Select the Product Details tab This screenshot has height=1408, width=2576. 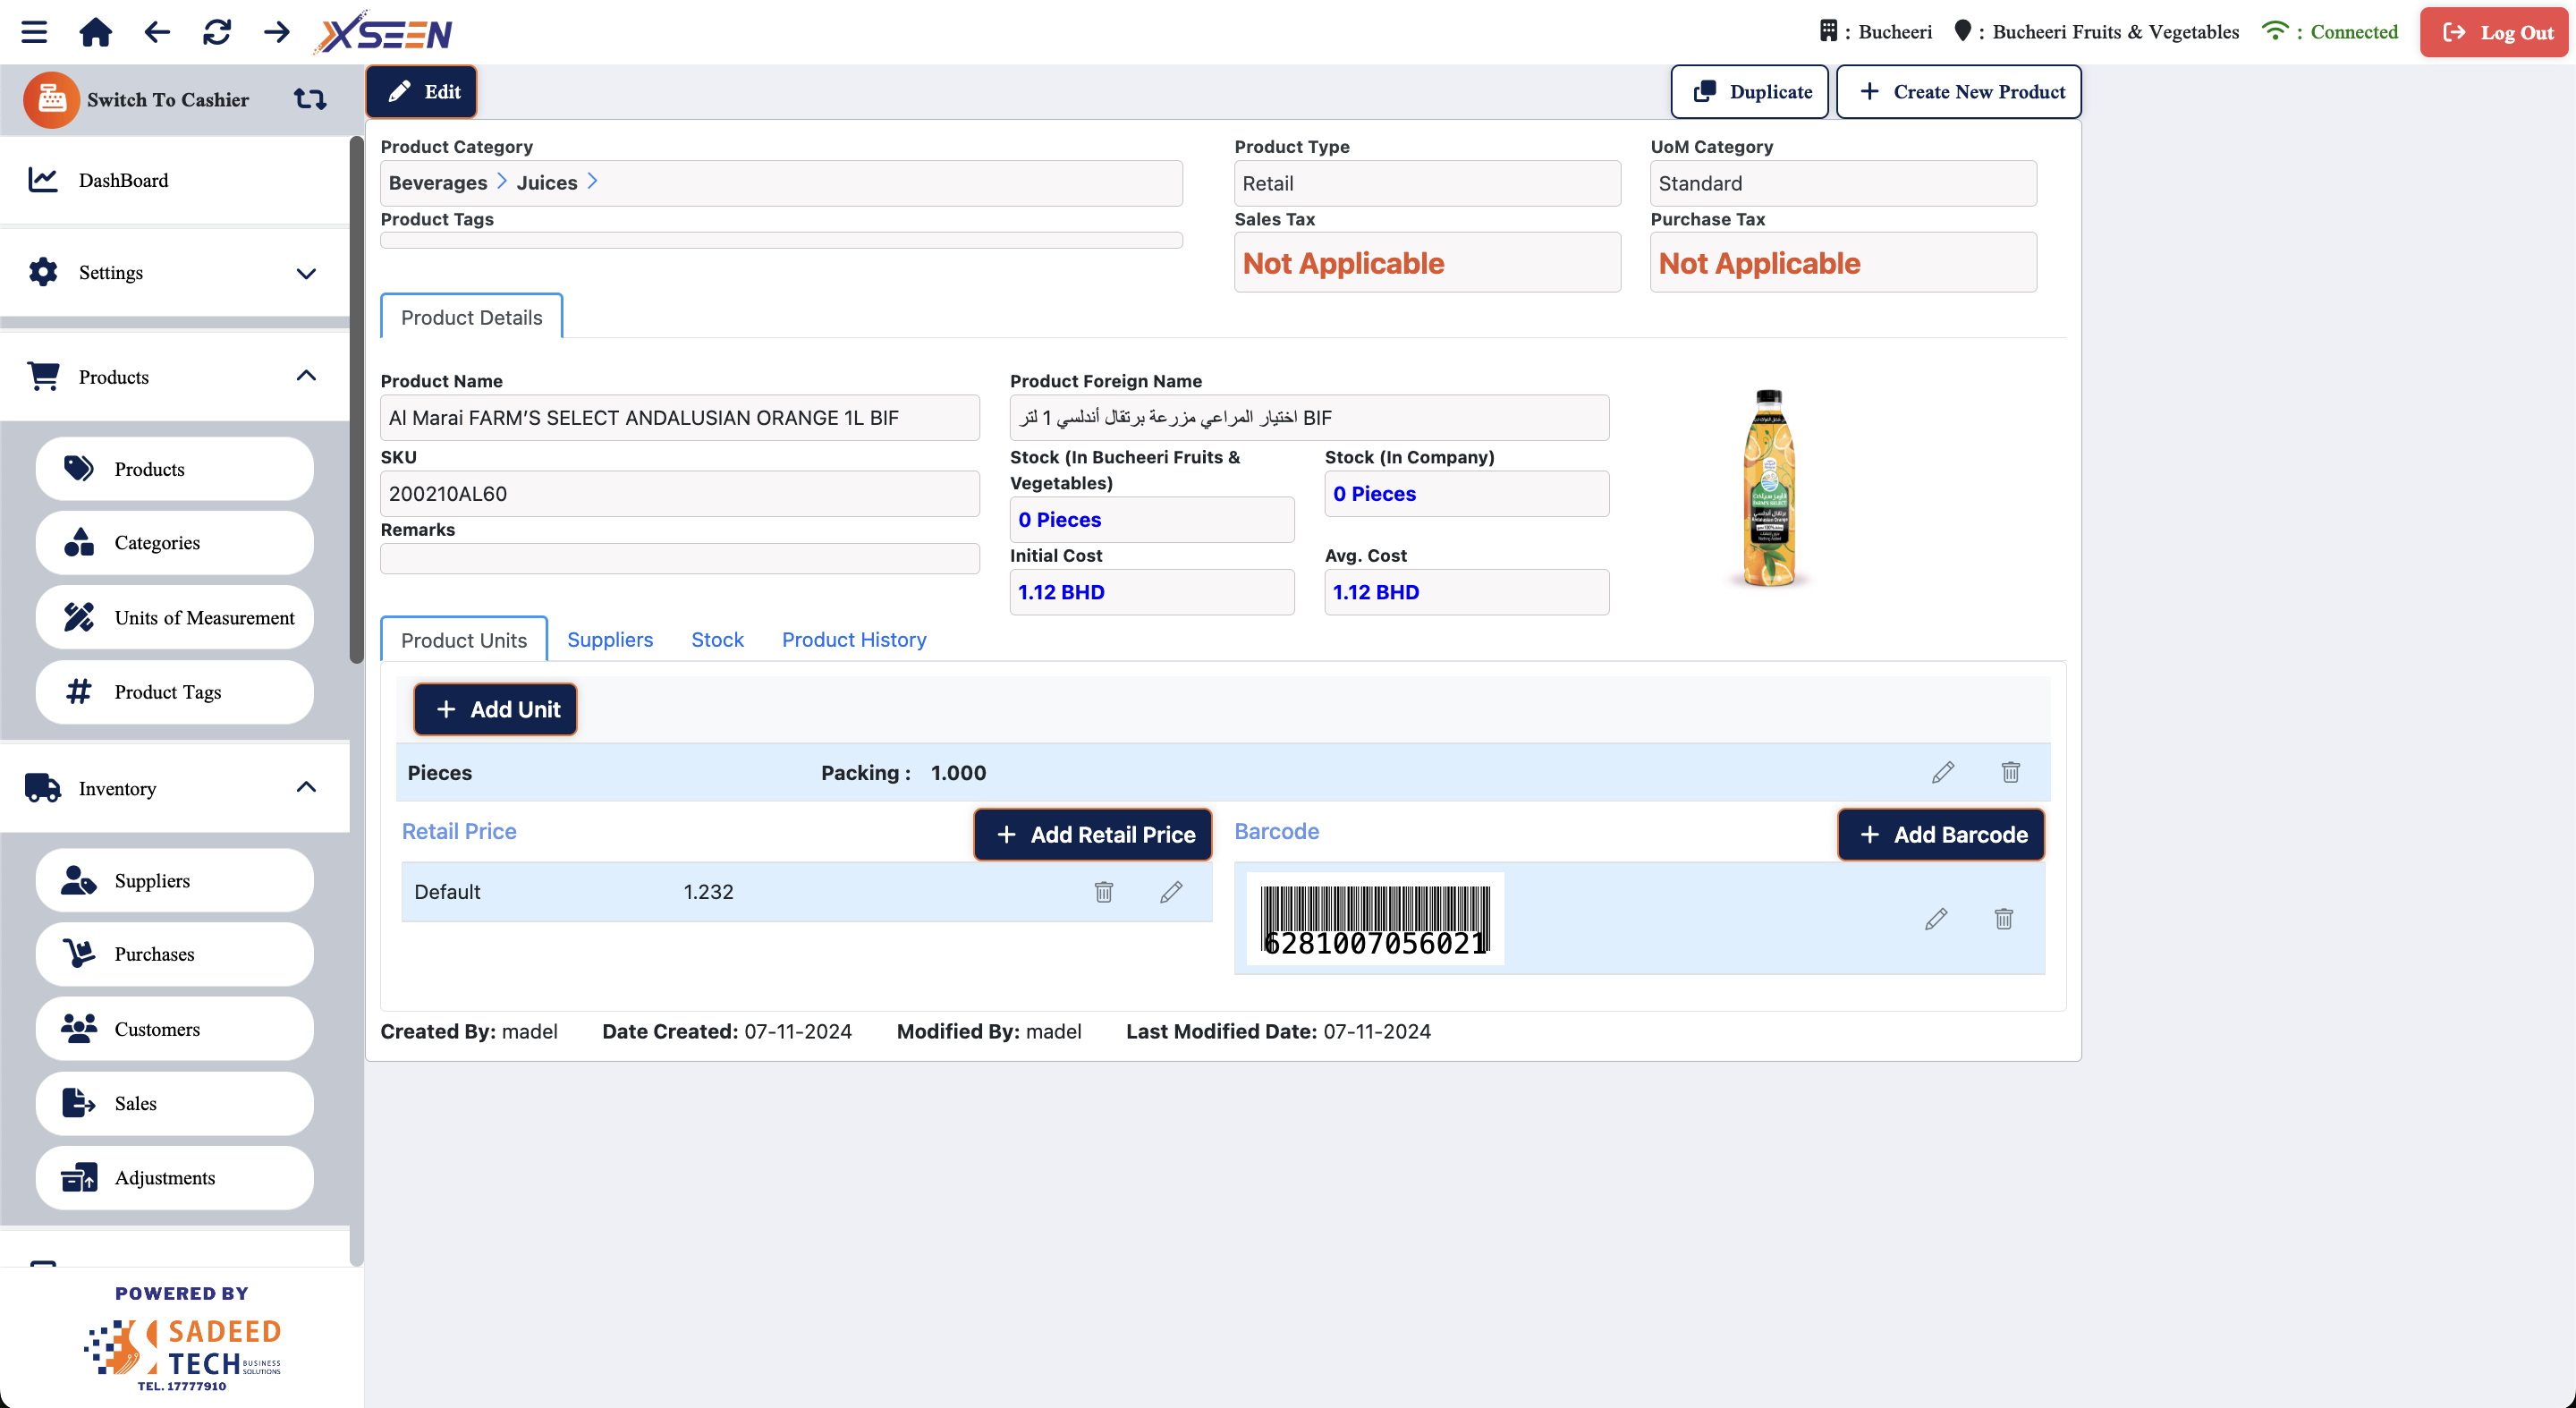click(472, 317)
